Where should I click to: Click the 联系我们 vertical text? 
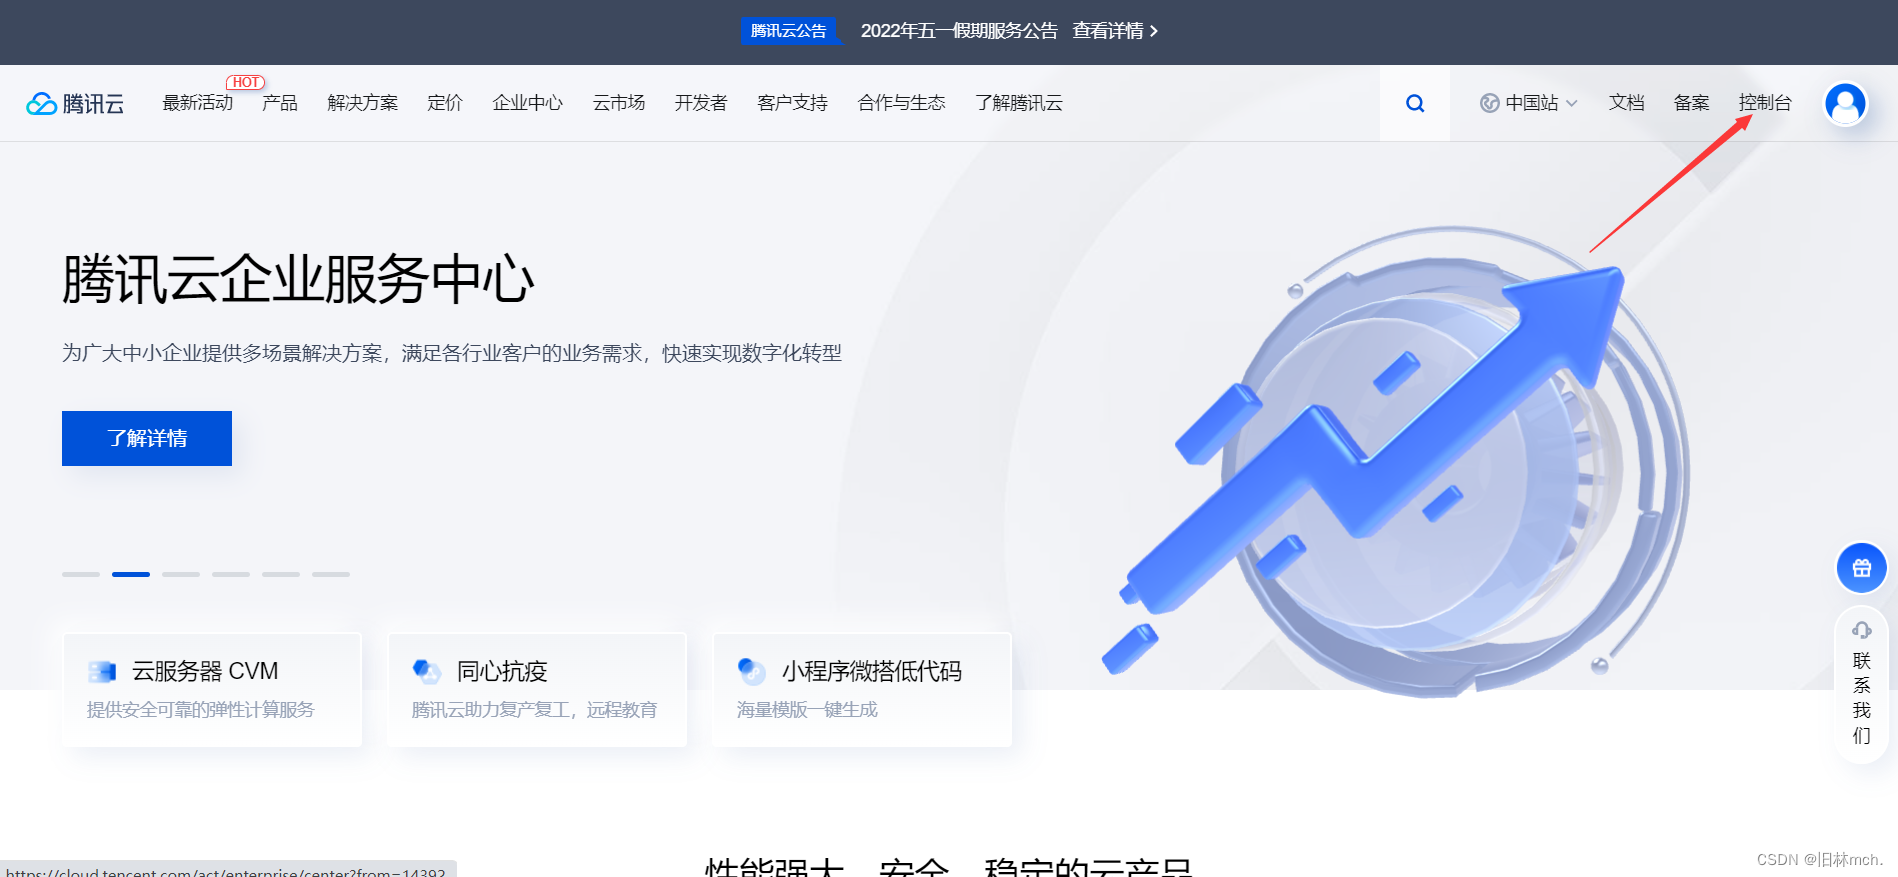click(1862, 698)
